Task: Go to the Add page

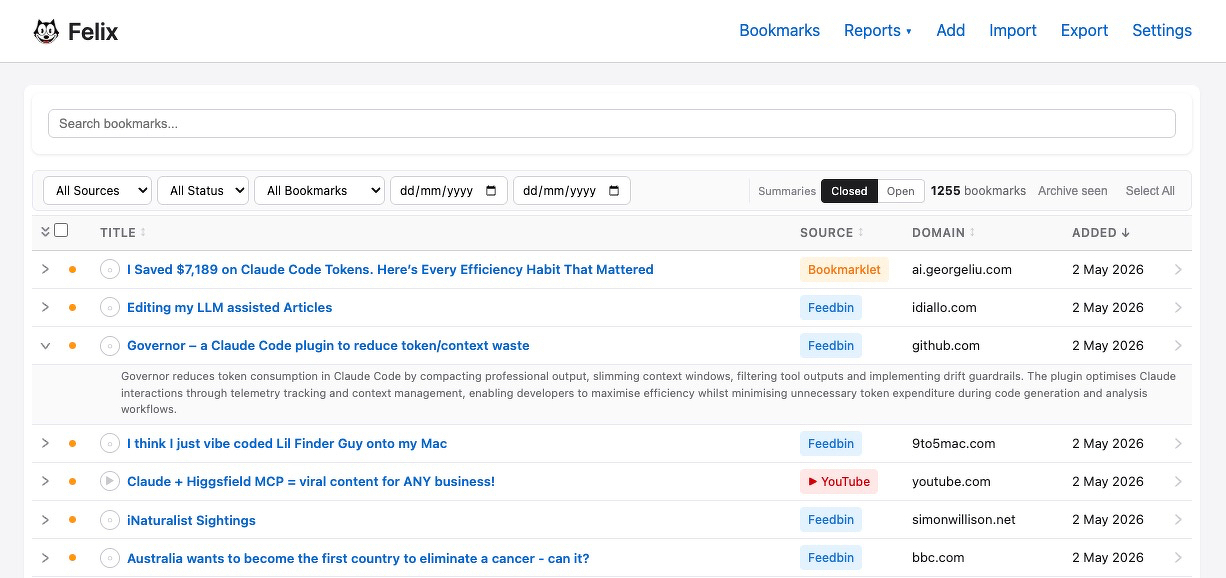Action: click(x=950, y=30)
